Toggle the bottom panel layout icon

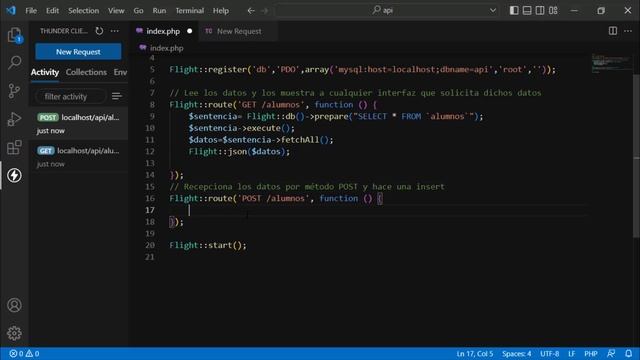[527, 11]
